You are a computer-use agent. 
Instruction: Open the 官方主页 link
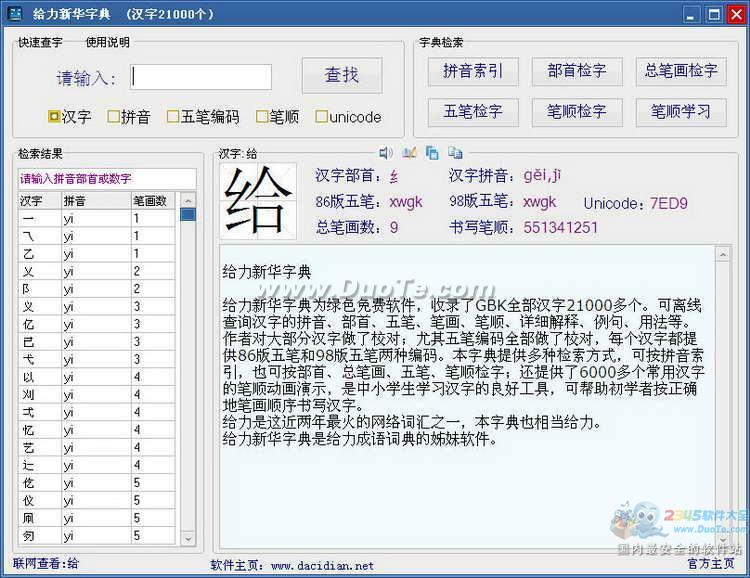711,564
